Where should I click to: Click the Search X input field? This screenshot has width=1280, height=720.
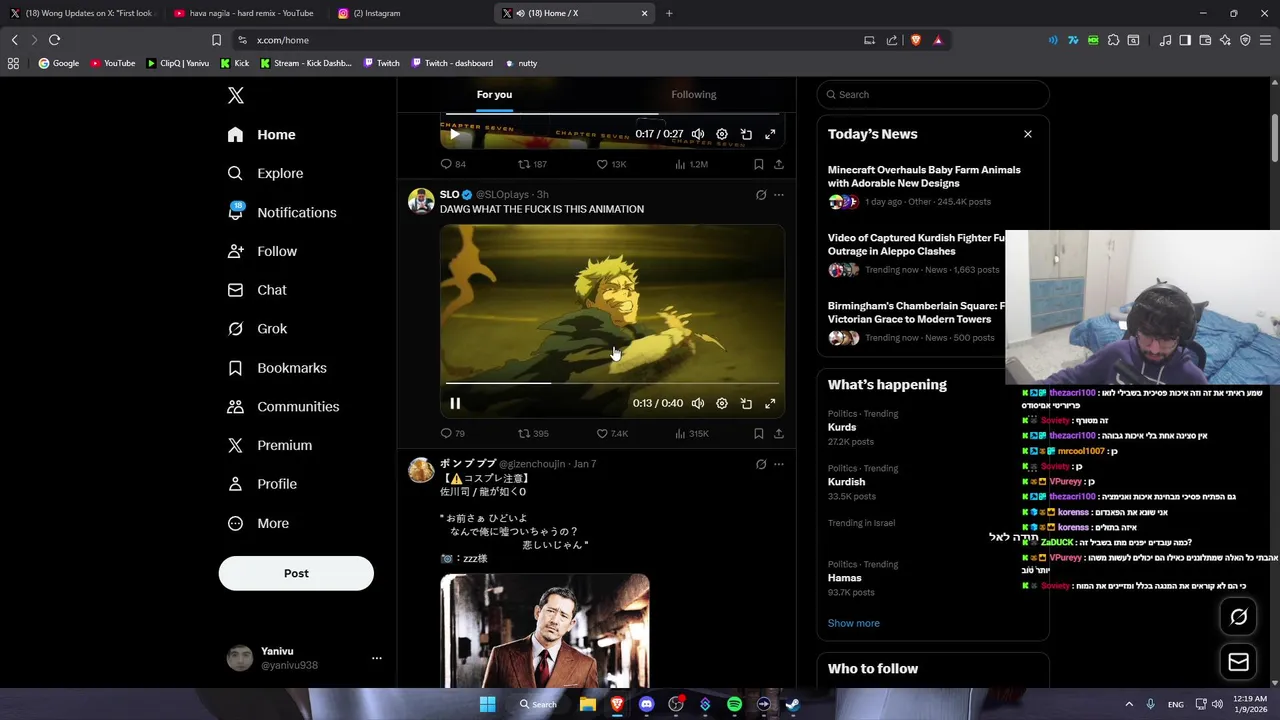[933, 94]
